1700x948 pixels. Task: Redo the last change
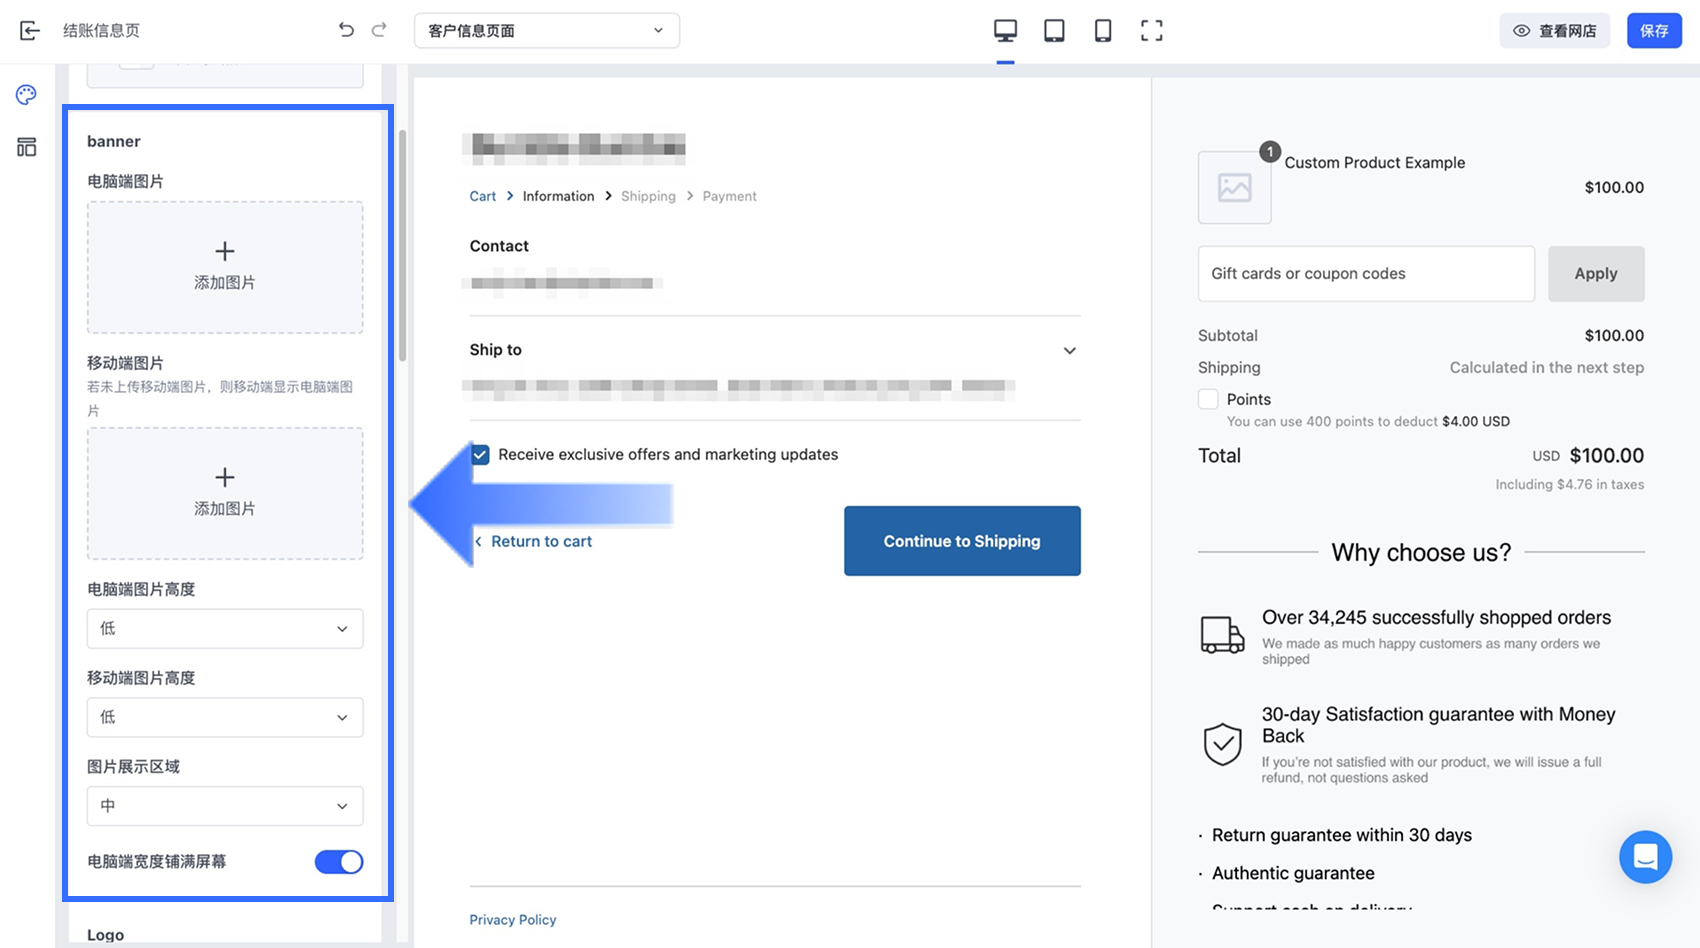click(x=379, y=30)
